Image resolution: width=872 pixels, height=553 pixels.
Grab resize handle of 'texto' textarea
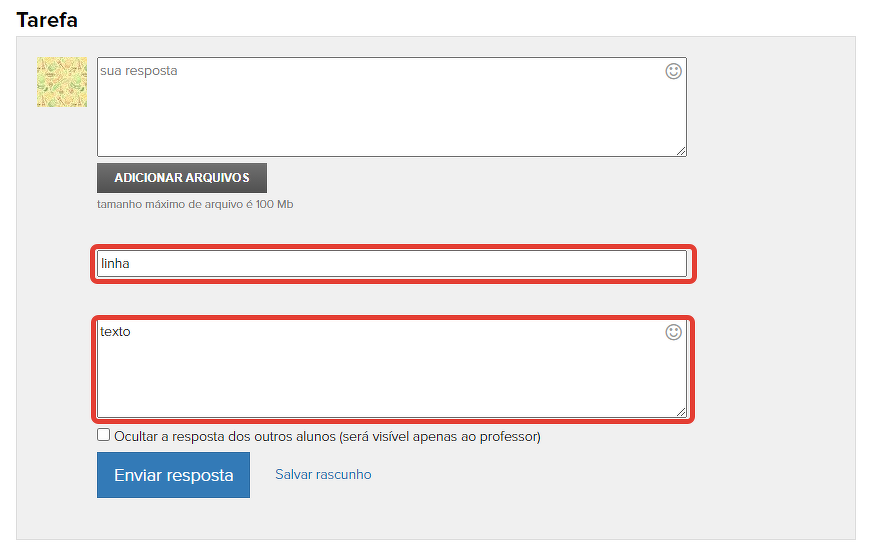(680, 410)
